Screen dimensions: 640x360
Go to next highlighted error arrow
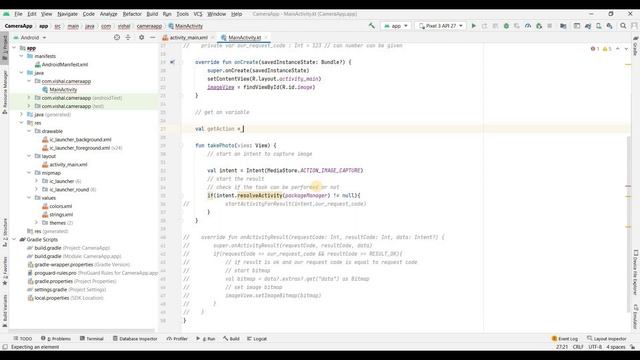pyautogui.click(x=626, y=49)
